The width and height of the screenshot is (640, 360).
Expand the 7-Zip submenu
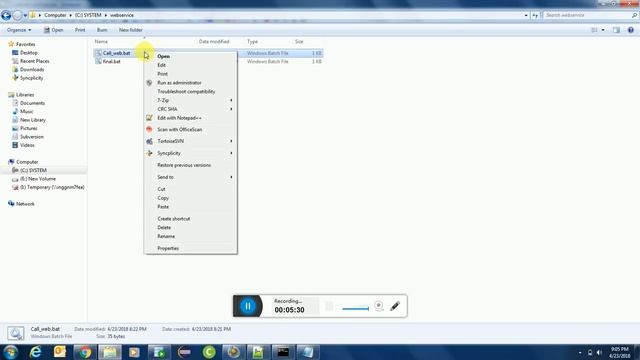tap(191, 100)
